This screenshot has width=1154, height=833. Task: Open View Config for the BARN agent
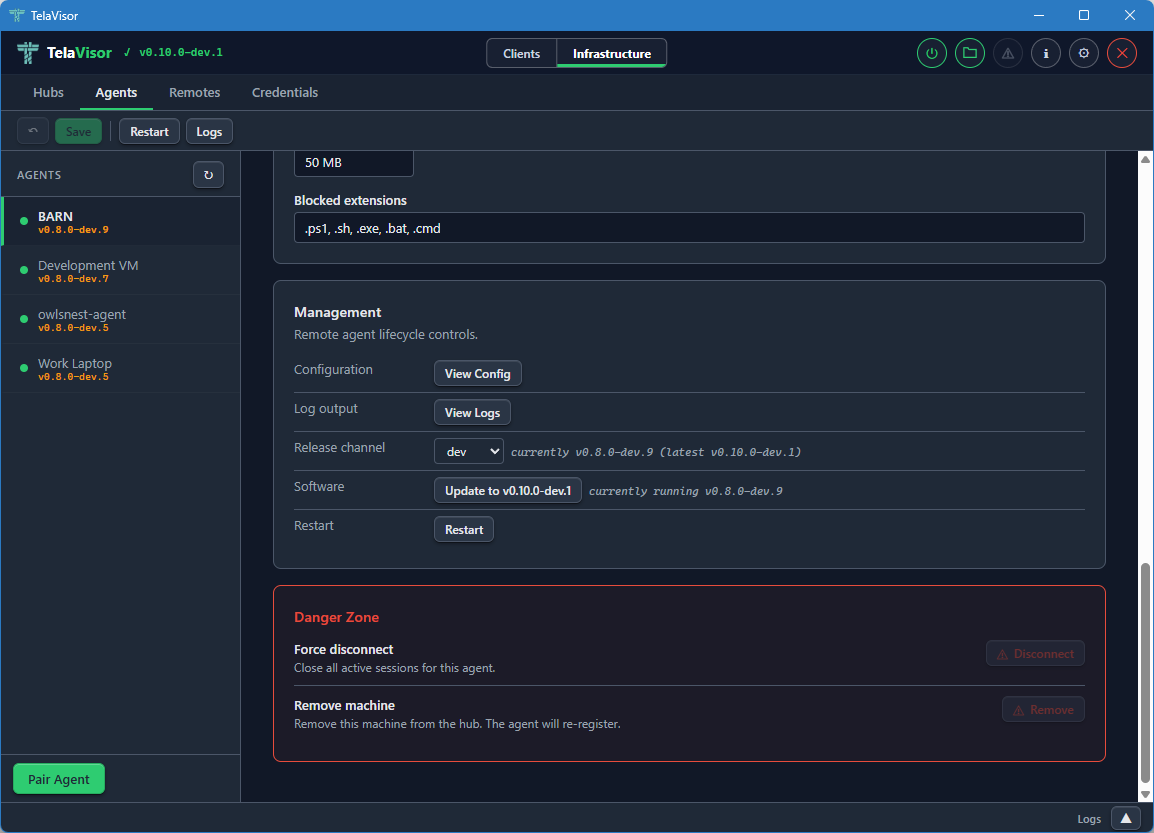[x=477, y=373]
